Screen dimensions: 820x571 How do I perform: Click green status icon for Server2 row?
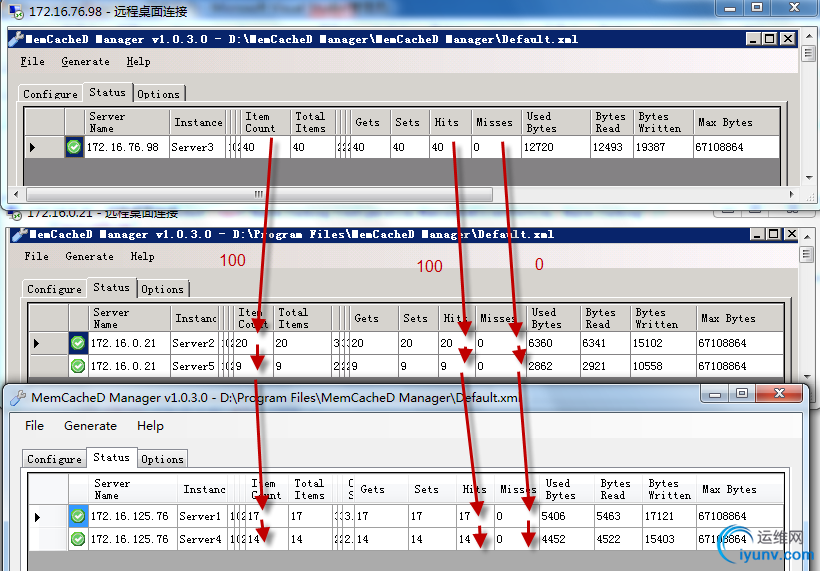78,343
